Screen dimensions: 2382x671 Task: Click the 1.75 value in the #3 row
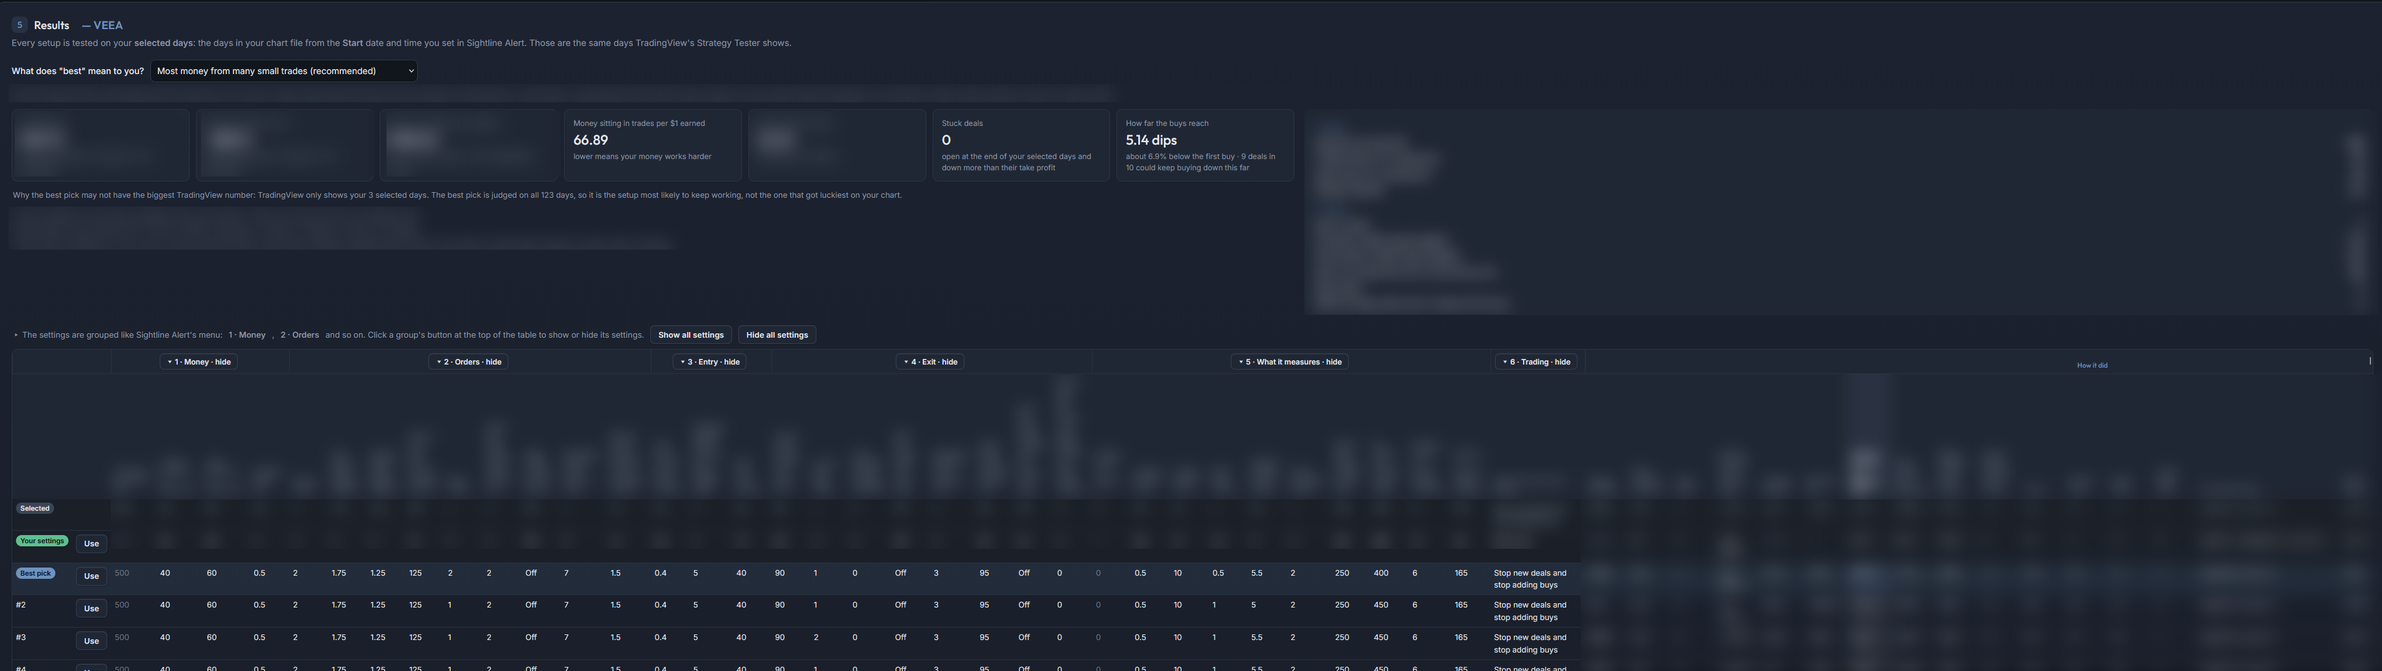339,637
